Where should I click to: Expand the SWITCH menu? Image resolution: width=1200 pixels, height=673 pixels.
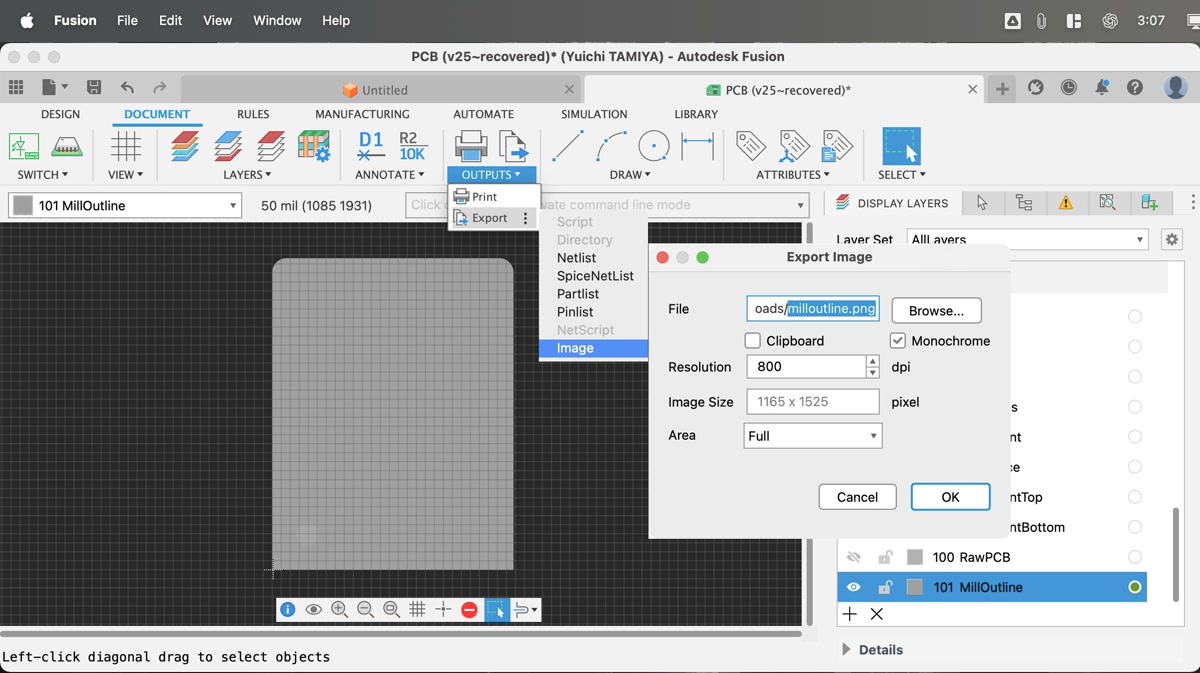coord(43,175)
